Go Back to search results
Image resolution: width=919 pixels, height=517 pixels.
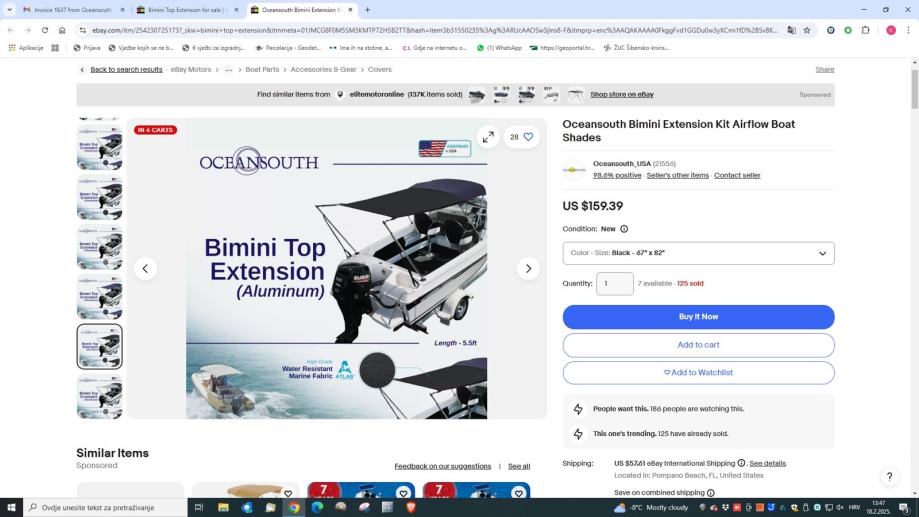[126, 70]
